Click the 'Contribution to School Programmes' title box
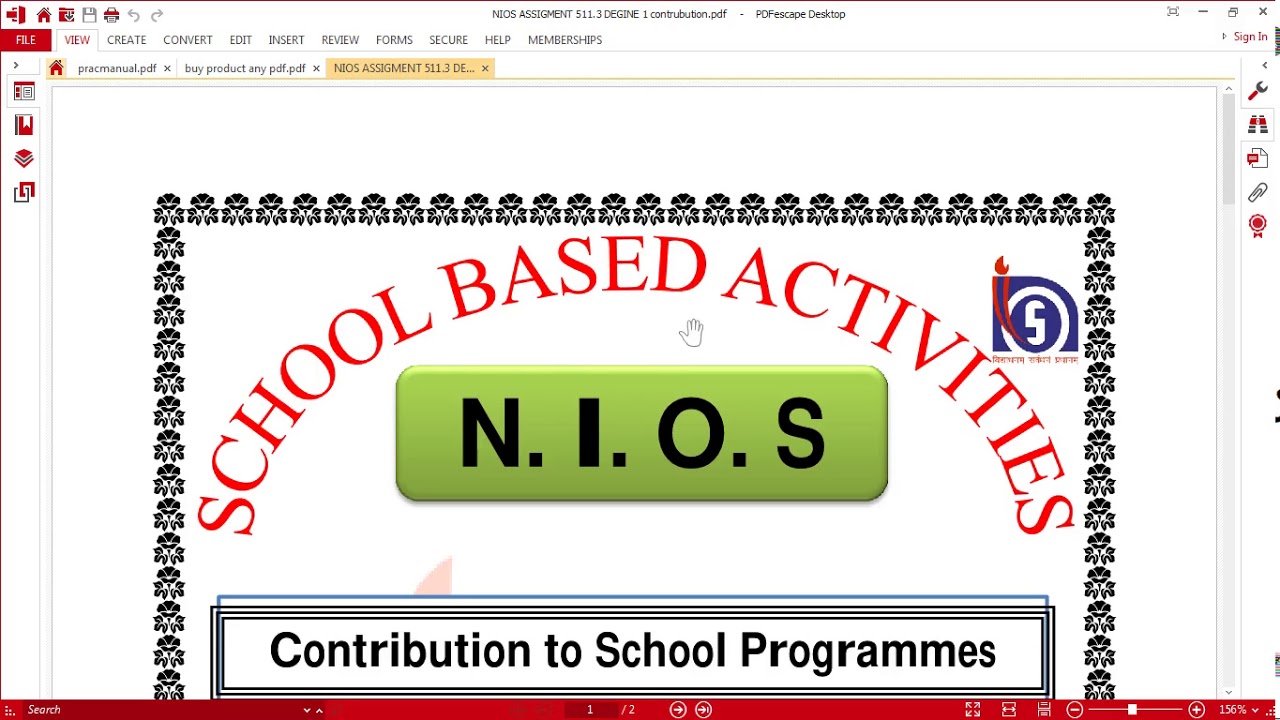 click(x=632, y=651)
